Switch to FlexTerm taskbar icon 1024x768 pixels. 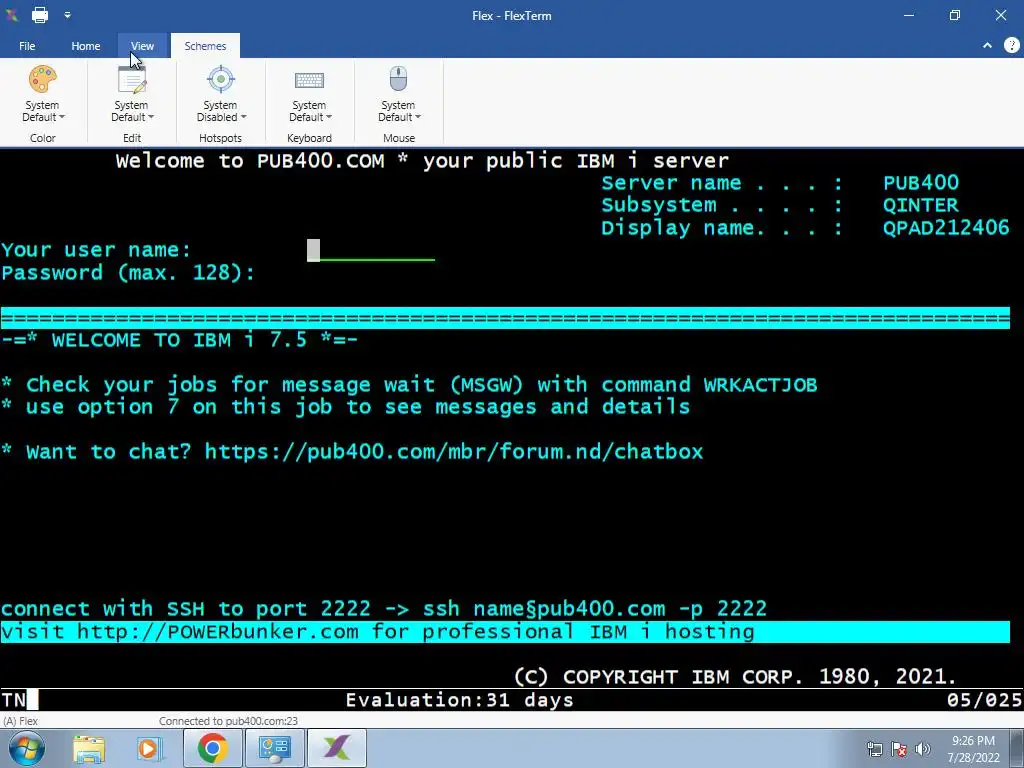coord(336,748)
